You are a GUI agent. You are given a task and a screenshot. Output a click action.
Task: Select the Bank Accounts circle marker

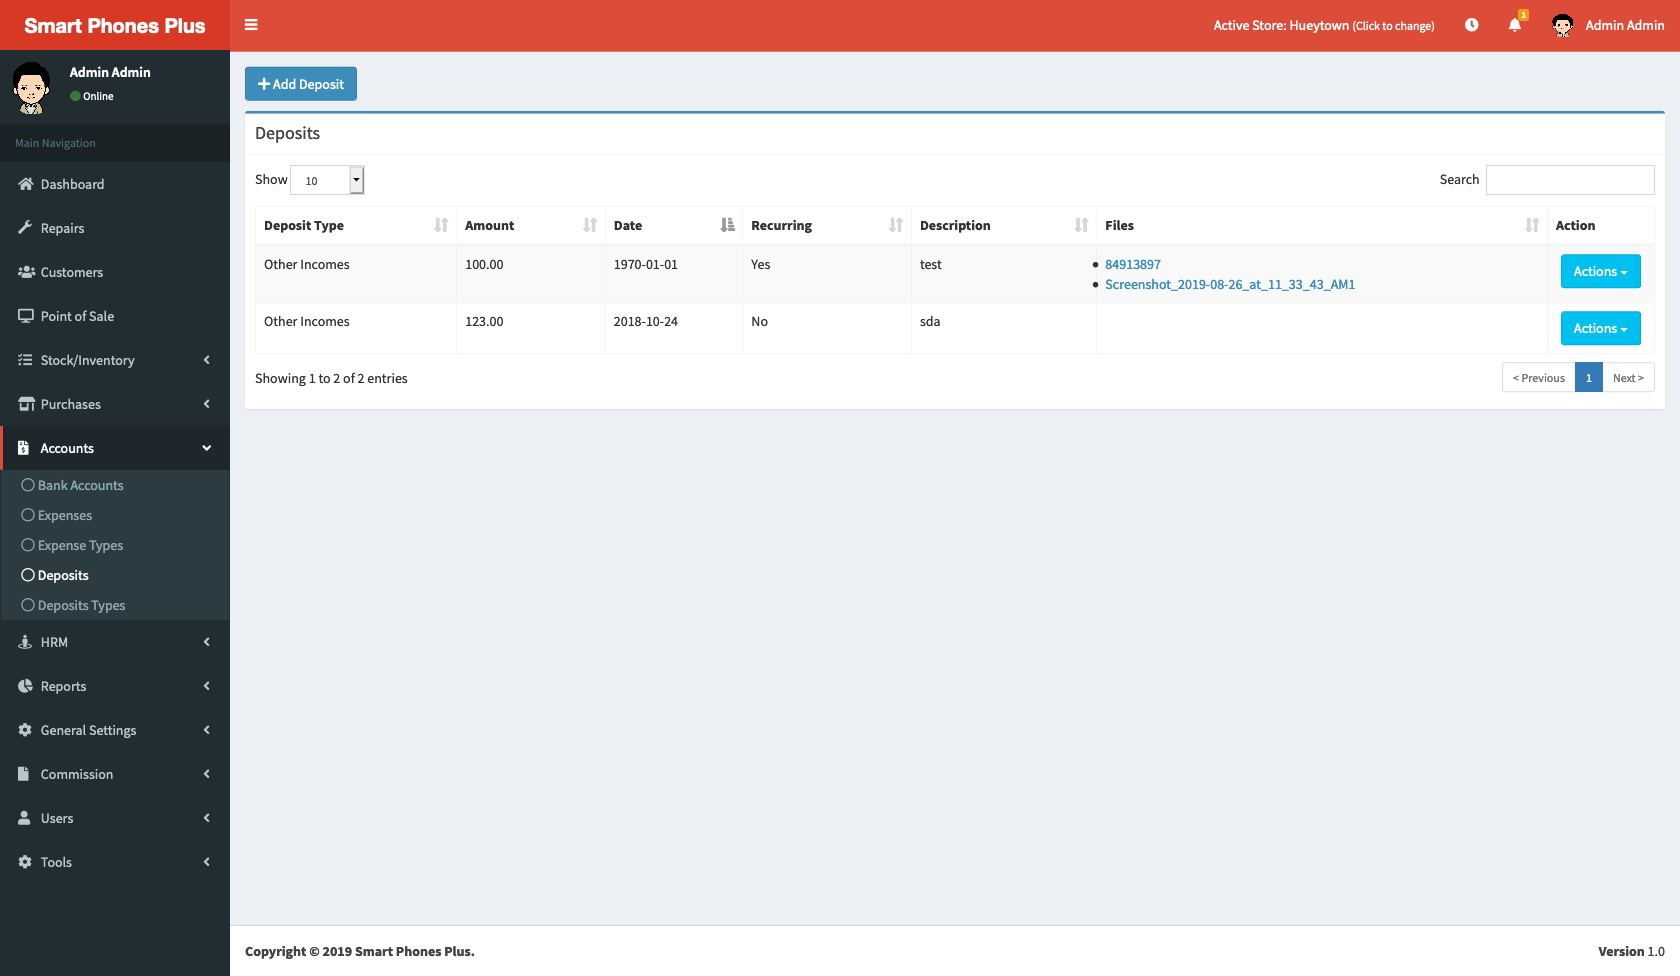(28, 485)
